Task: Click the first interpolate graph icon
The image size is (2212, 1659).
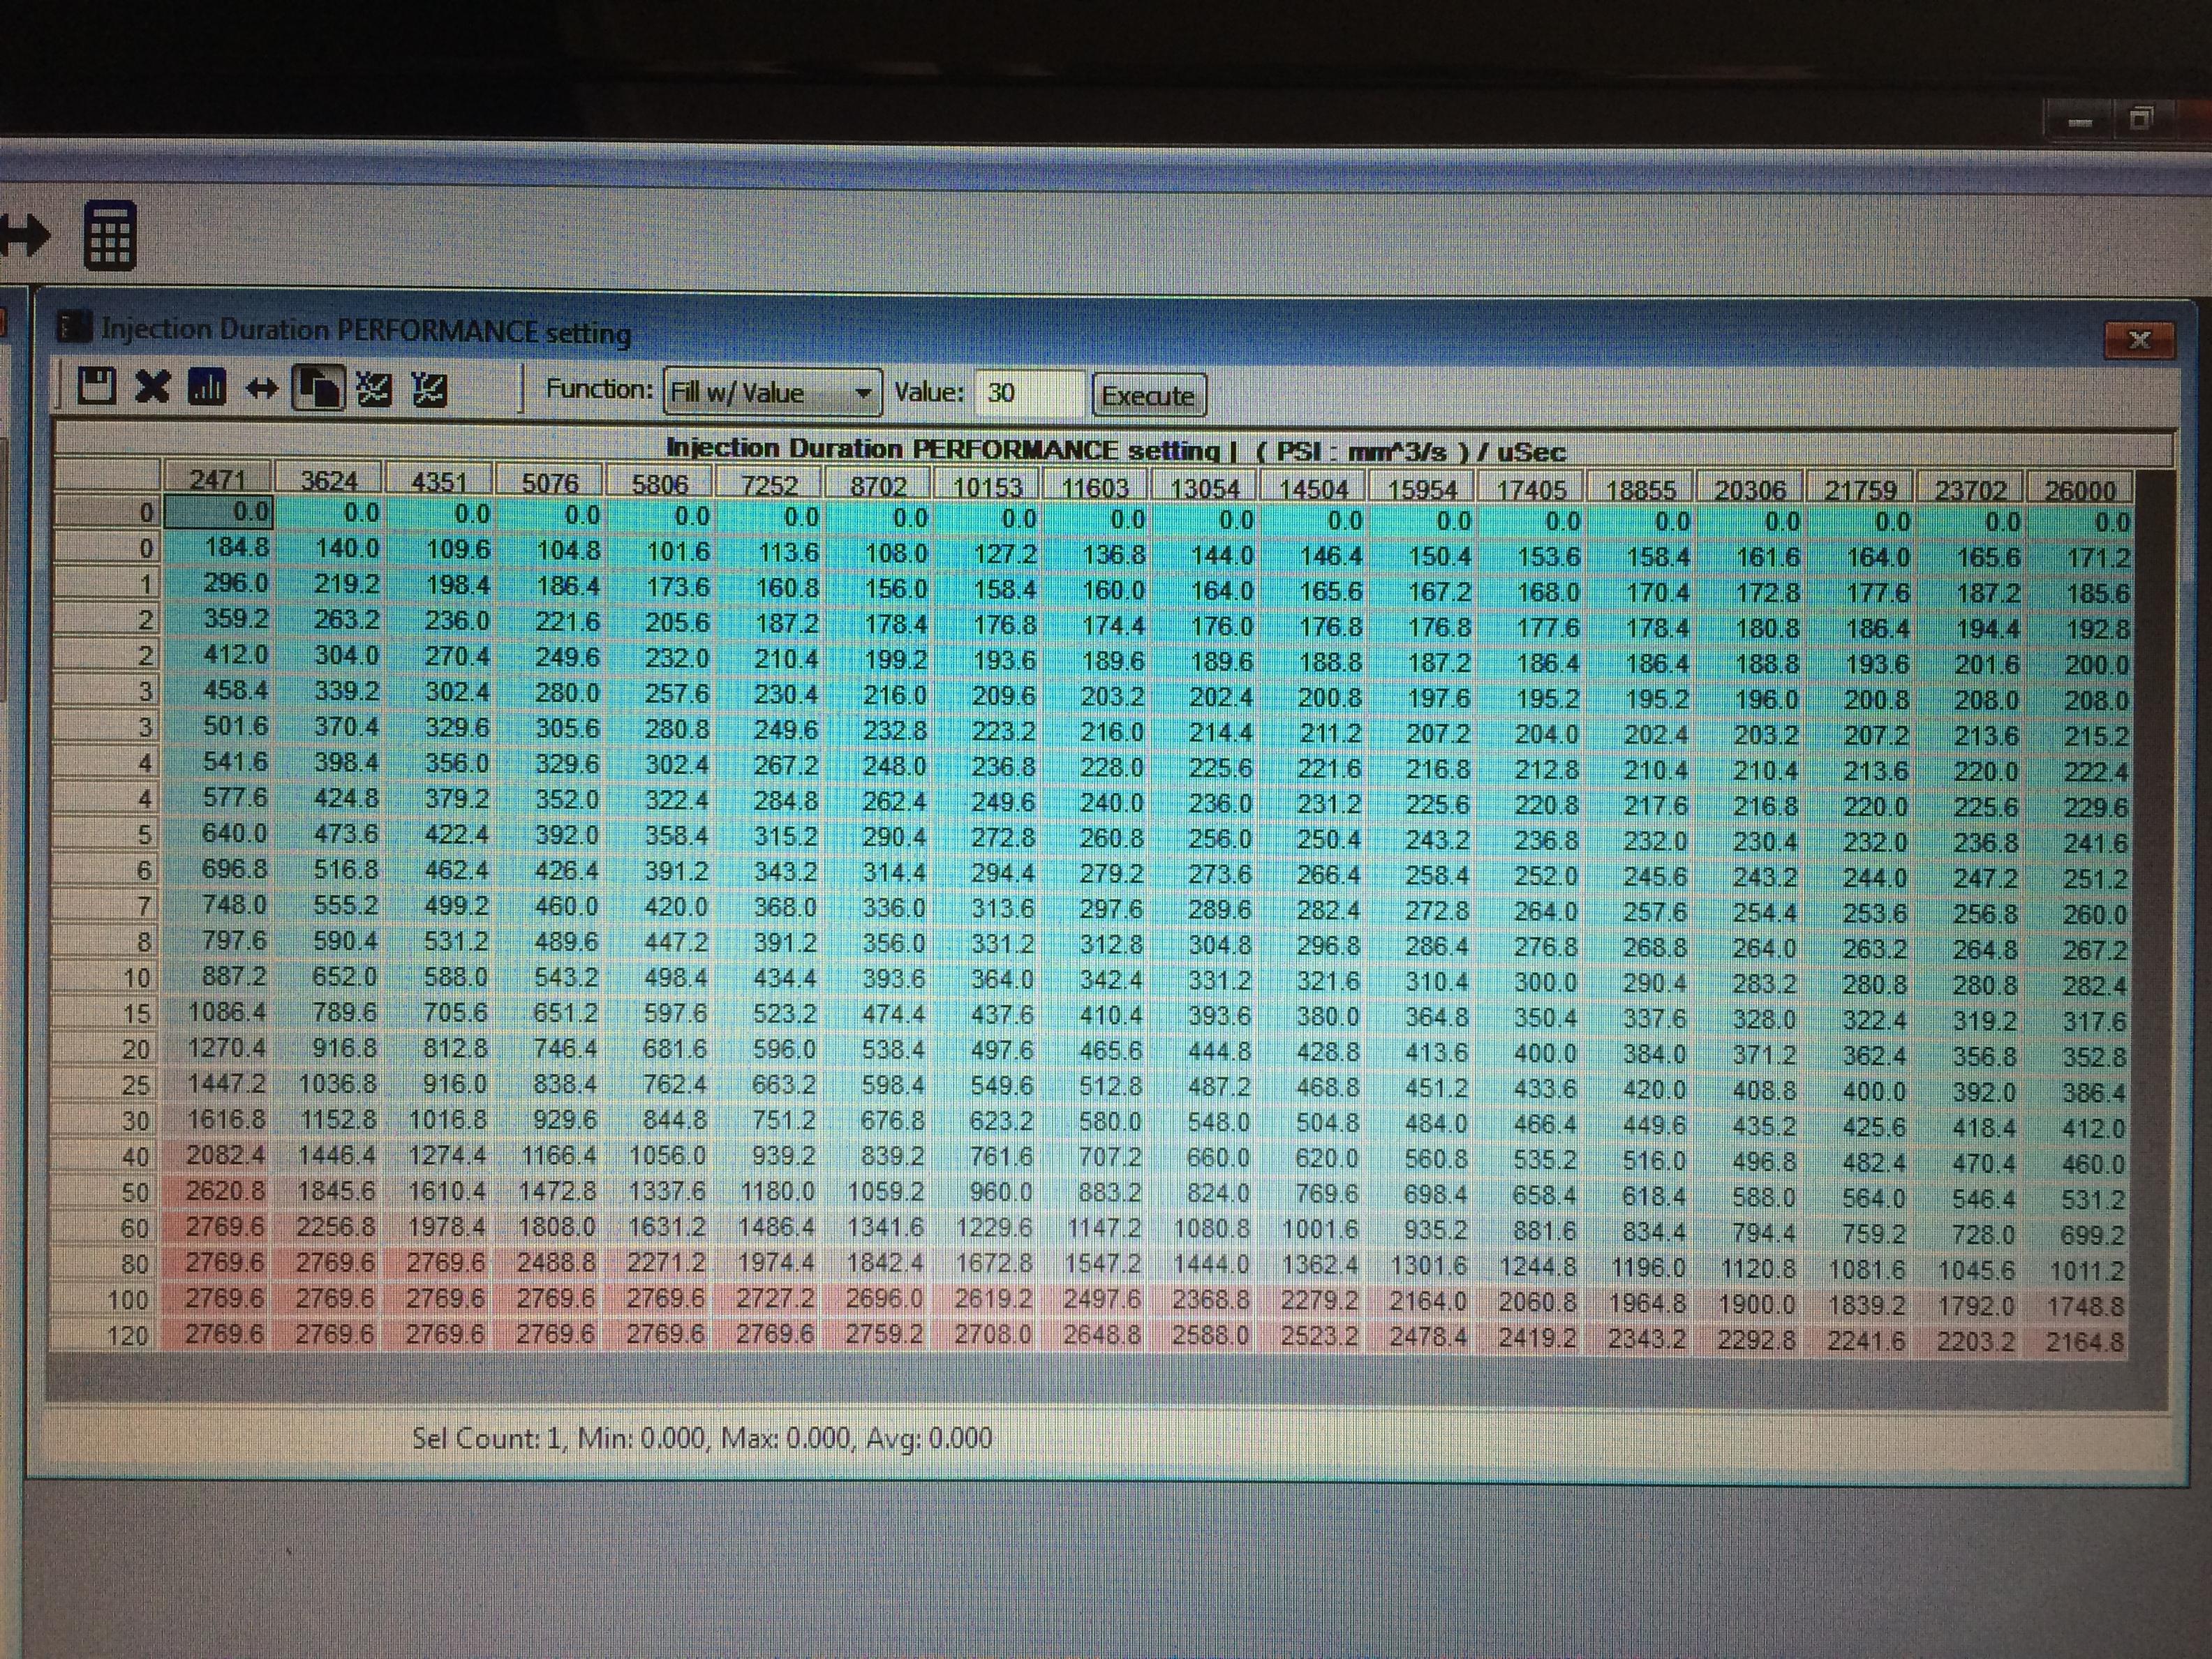Action: click(x=374, y=389)
